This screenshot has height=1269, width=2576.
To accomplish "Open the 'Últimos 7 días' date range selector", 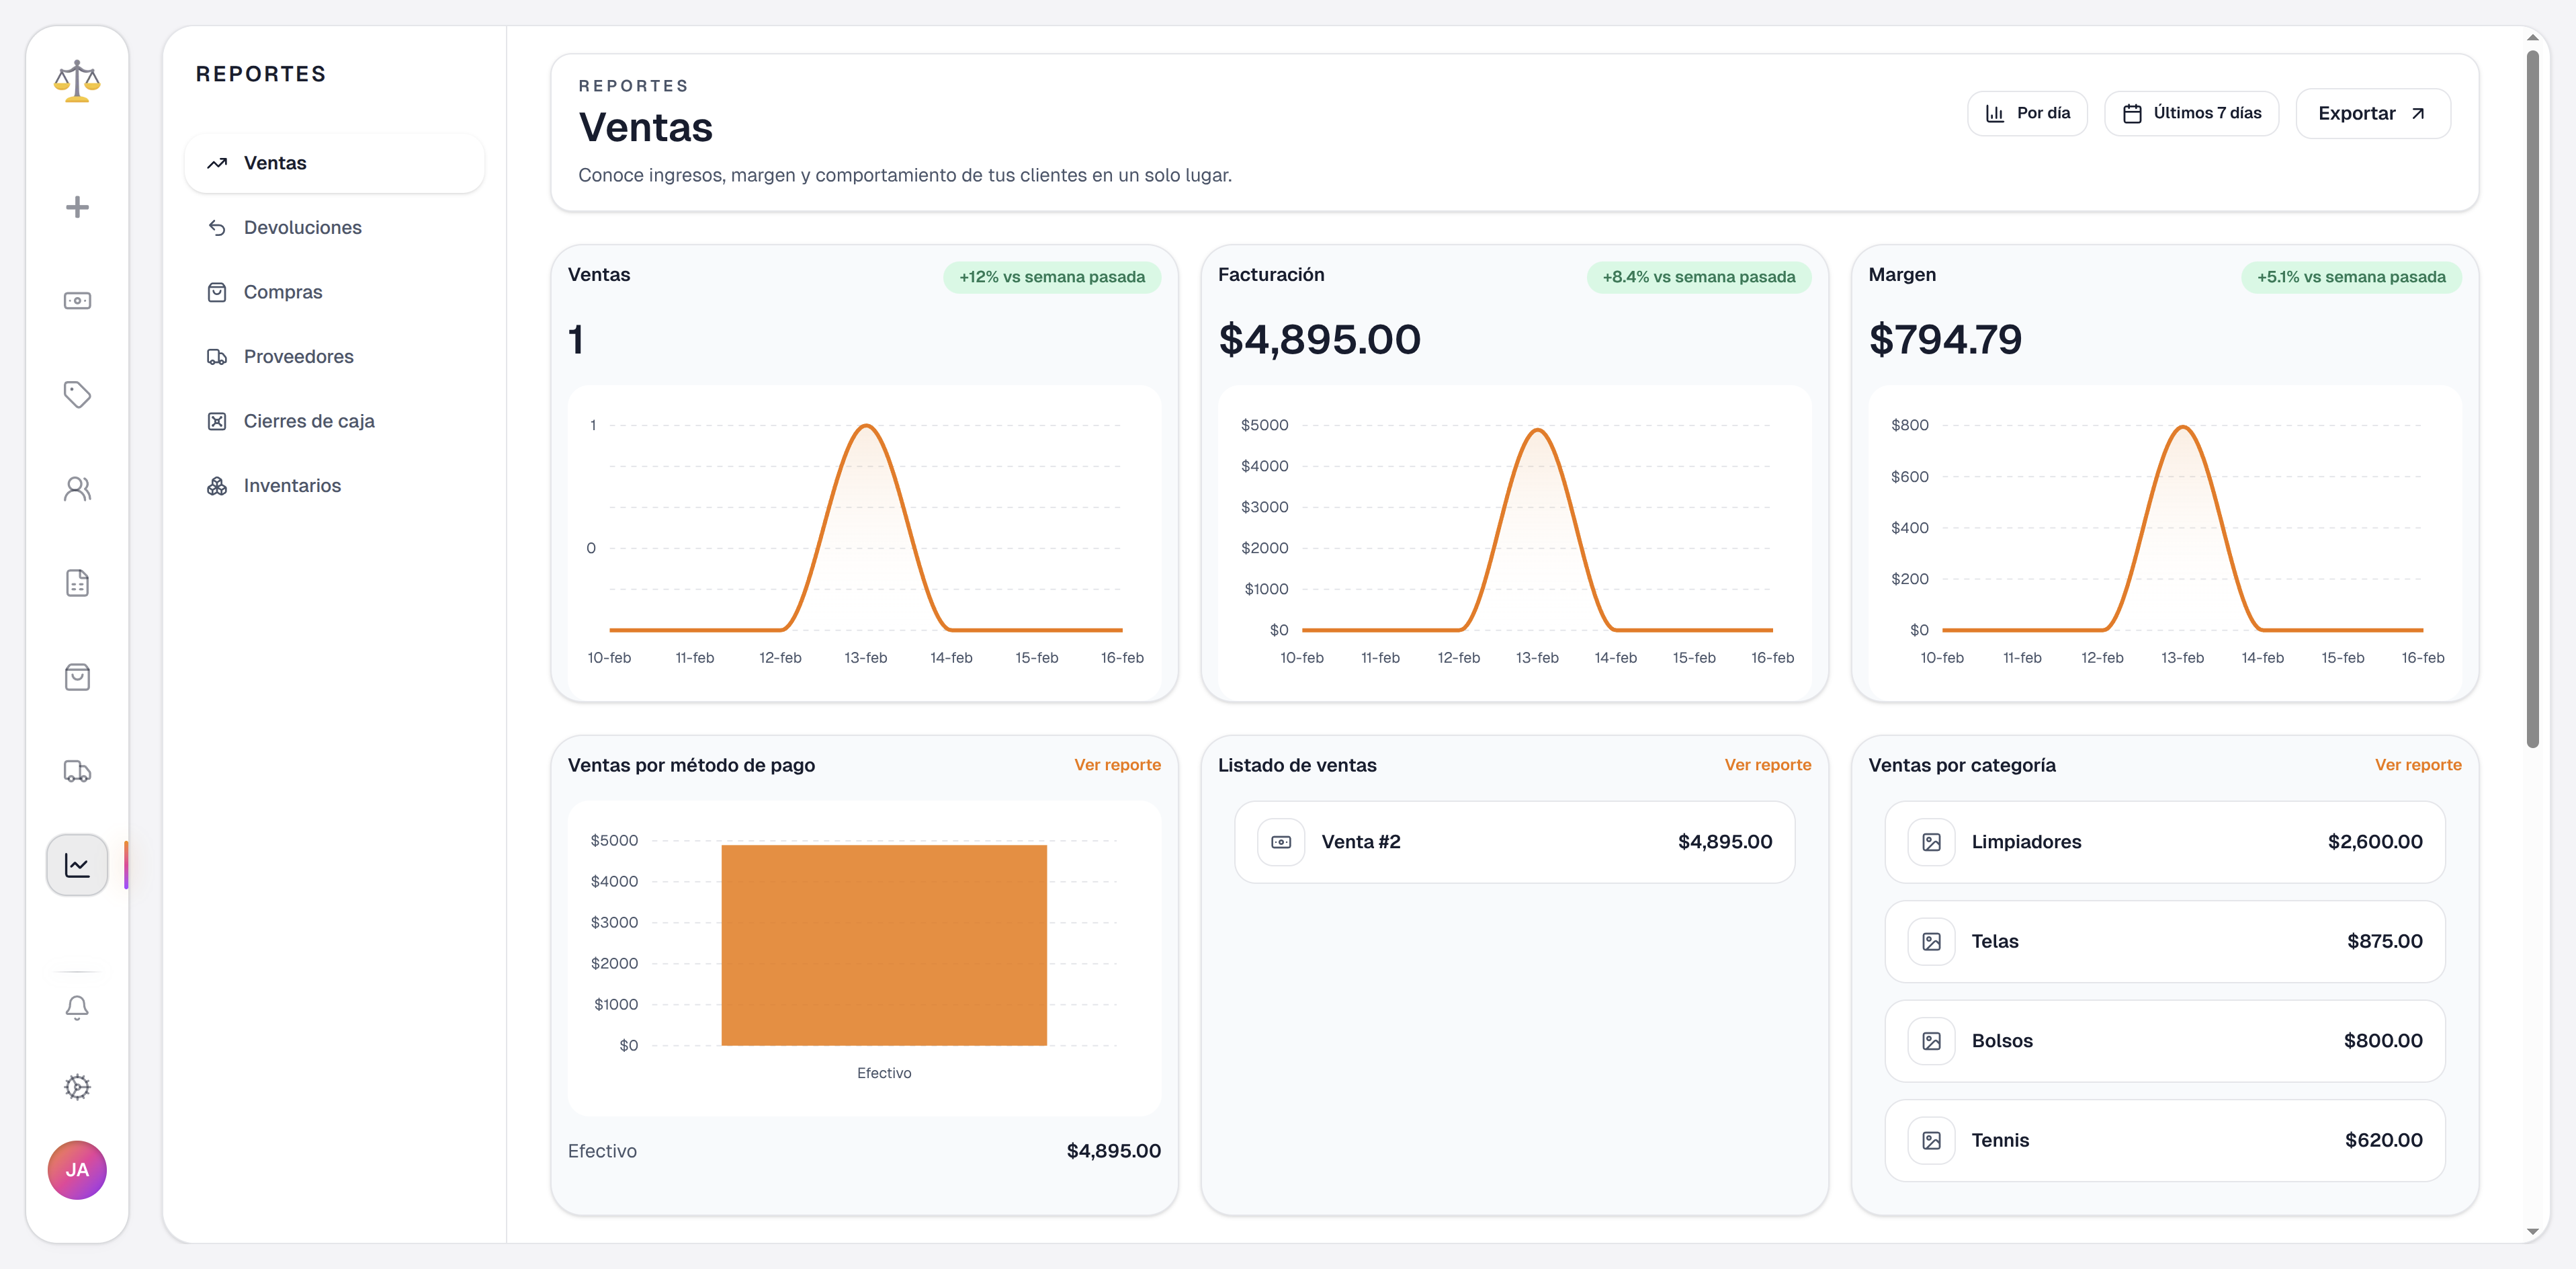I will coord(2191,113).
